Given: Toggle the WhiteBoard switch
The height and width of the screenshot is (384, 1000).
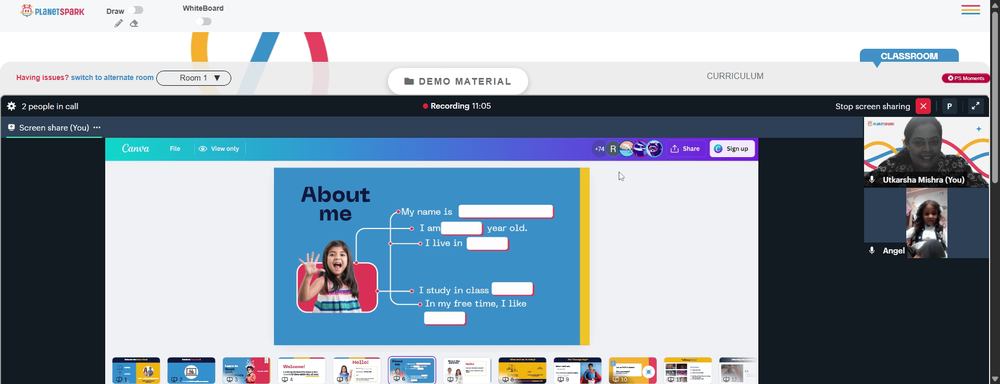Looking at the screenshot, I should pos(203,22).
